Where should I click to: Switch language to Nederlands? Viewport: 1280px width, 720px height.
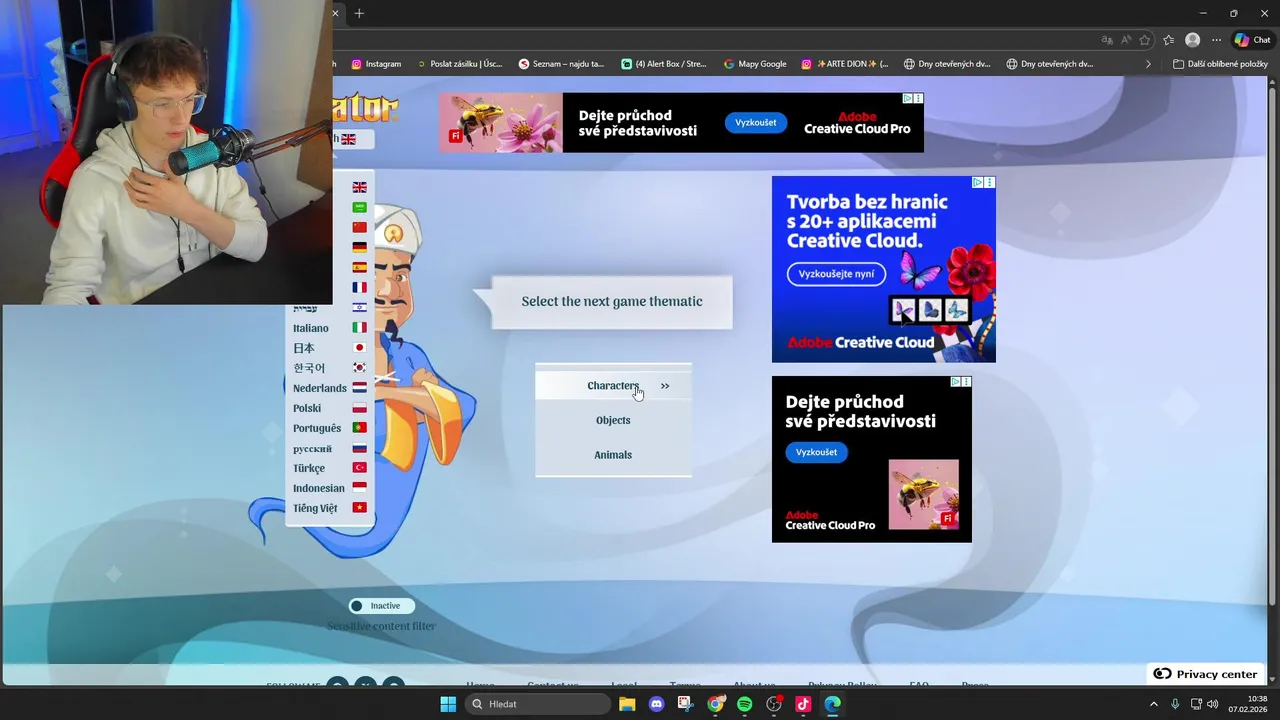tap(330, 388)
